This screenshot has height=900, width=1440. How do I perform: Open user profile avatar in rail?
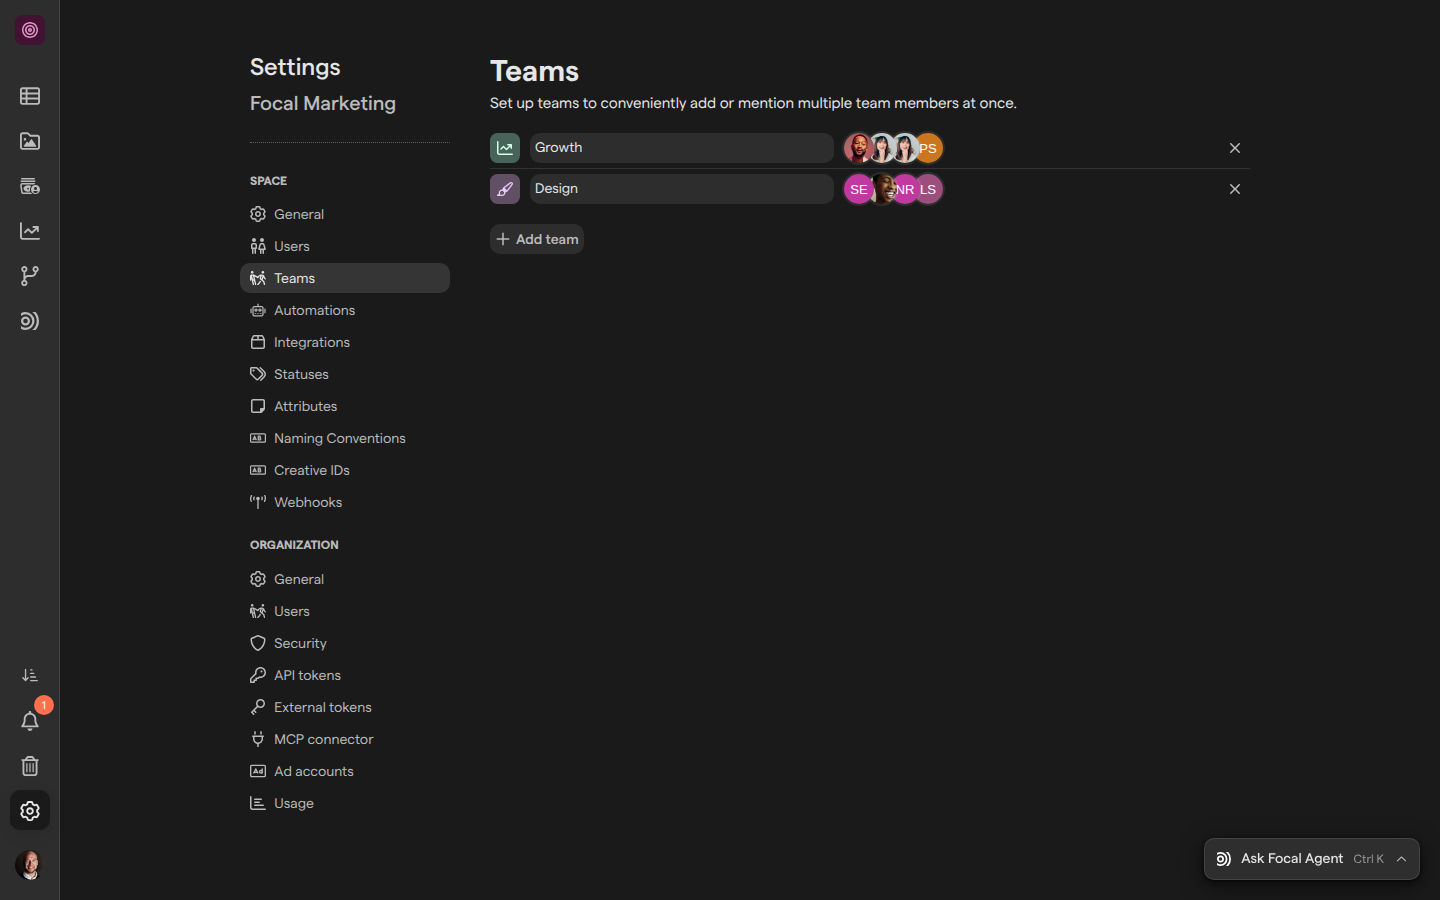tap(30, 865)
